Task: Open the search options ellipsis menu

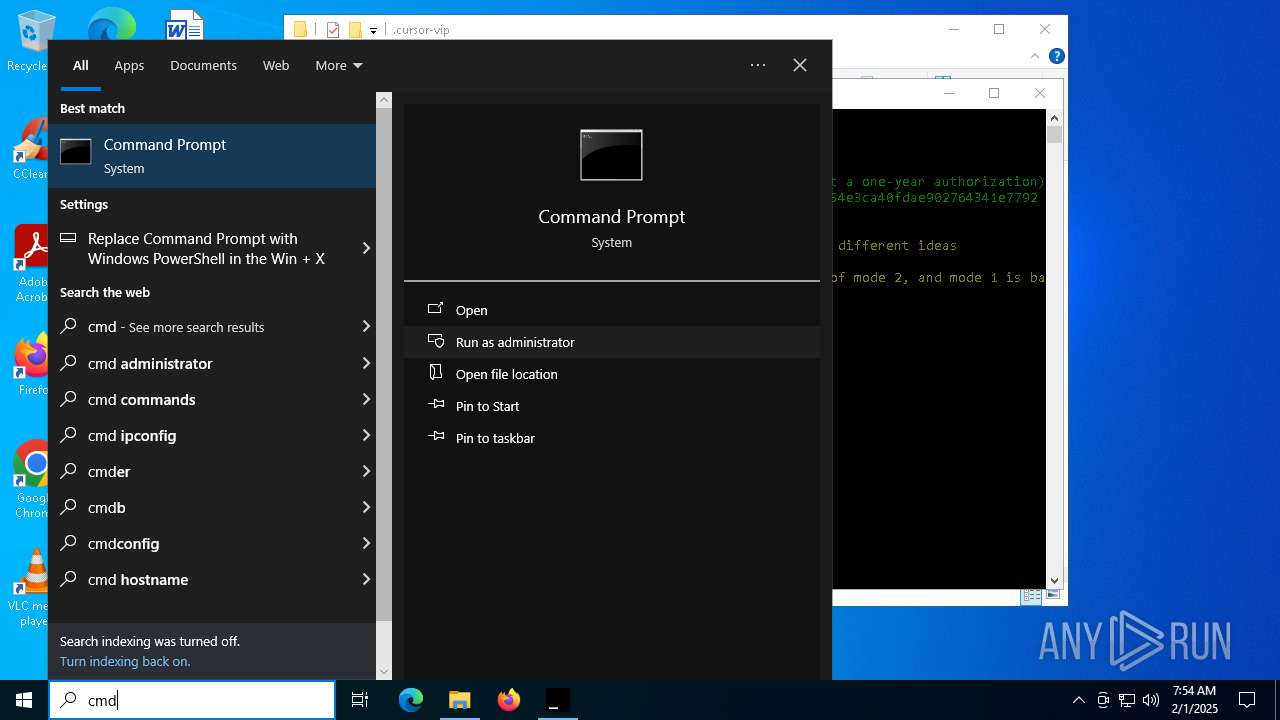Action: (x=758, y=65)
